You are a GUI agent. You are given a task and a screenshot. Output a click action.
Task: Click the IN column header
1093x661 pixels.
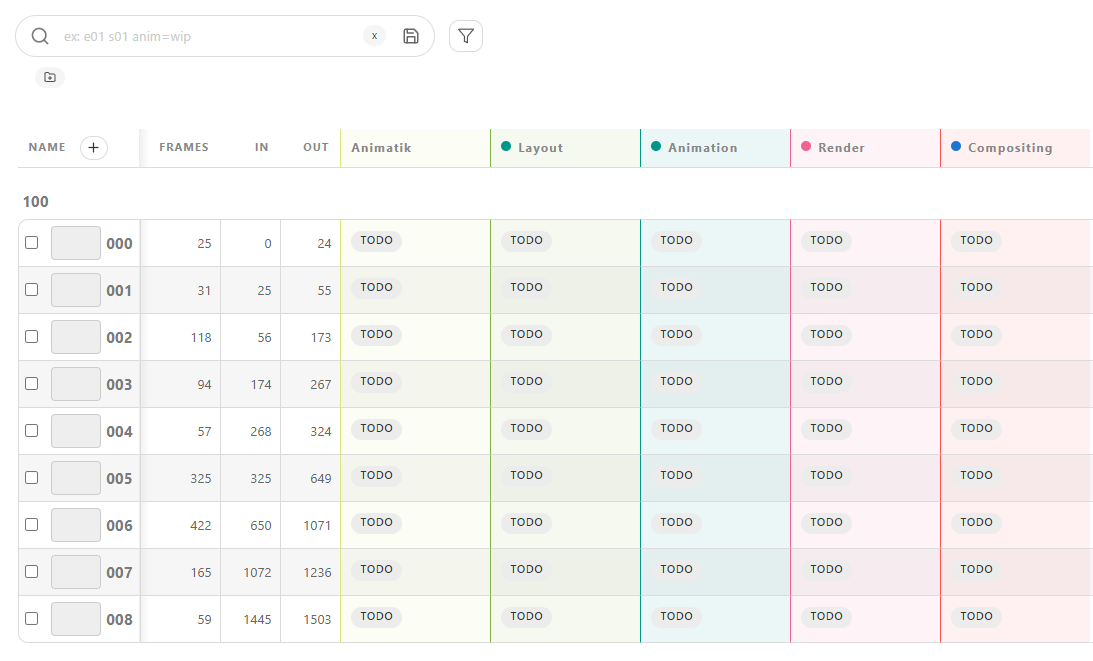261,147
